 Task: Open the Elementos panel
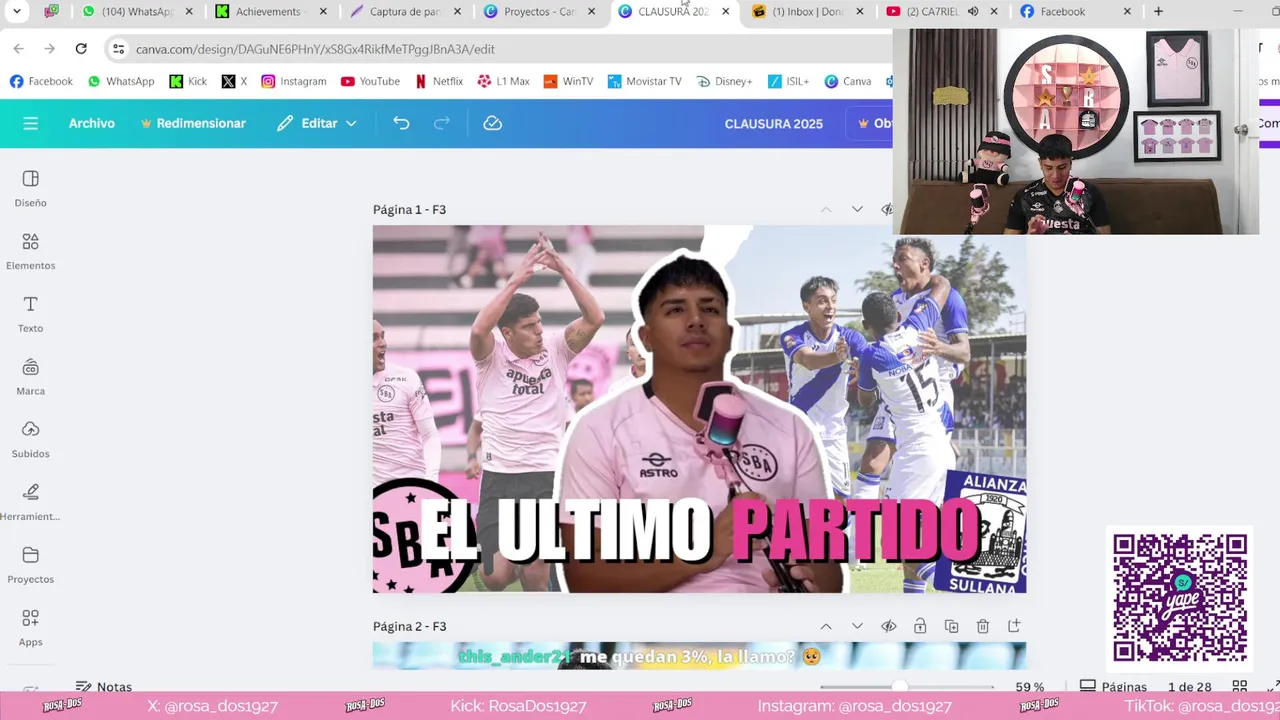pos(30,251)
